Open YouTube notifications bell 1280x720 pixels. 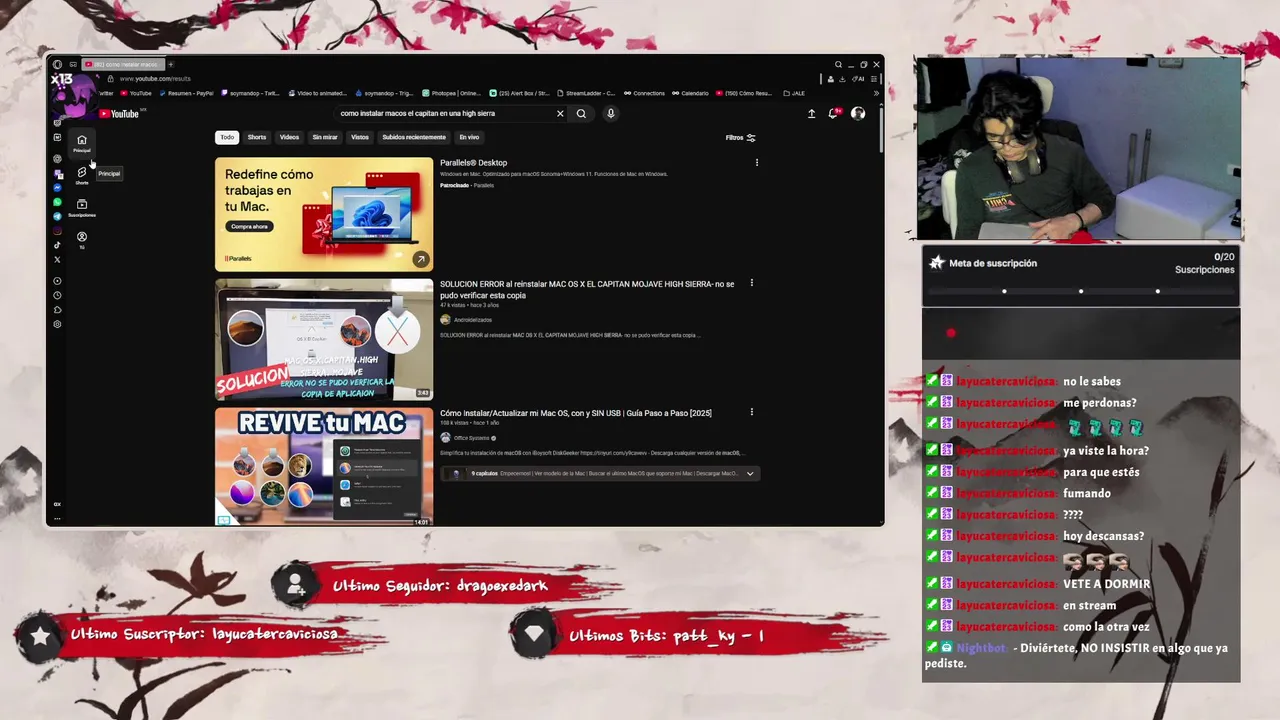tap(833, 113)
